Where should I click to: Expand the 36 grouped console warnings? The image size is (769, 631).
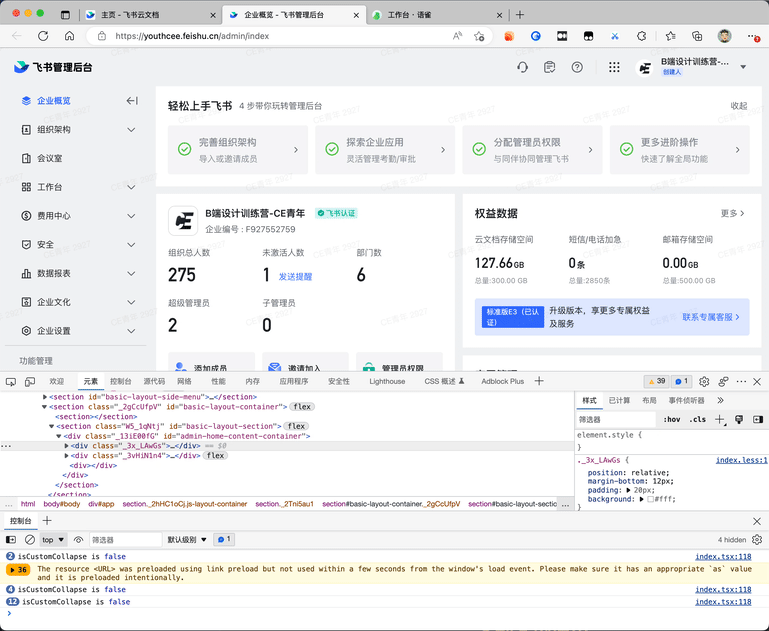point(18,570)
